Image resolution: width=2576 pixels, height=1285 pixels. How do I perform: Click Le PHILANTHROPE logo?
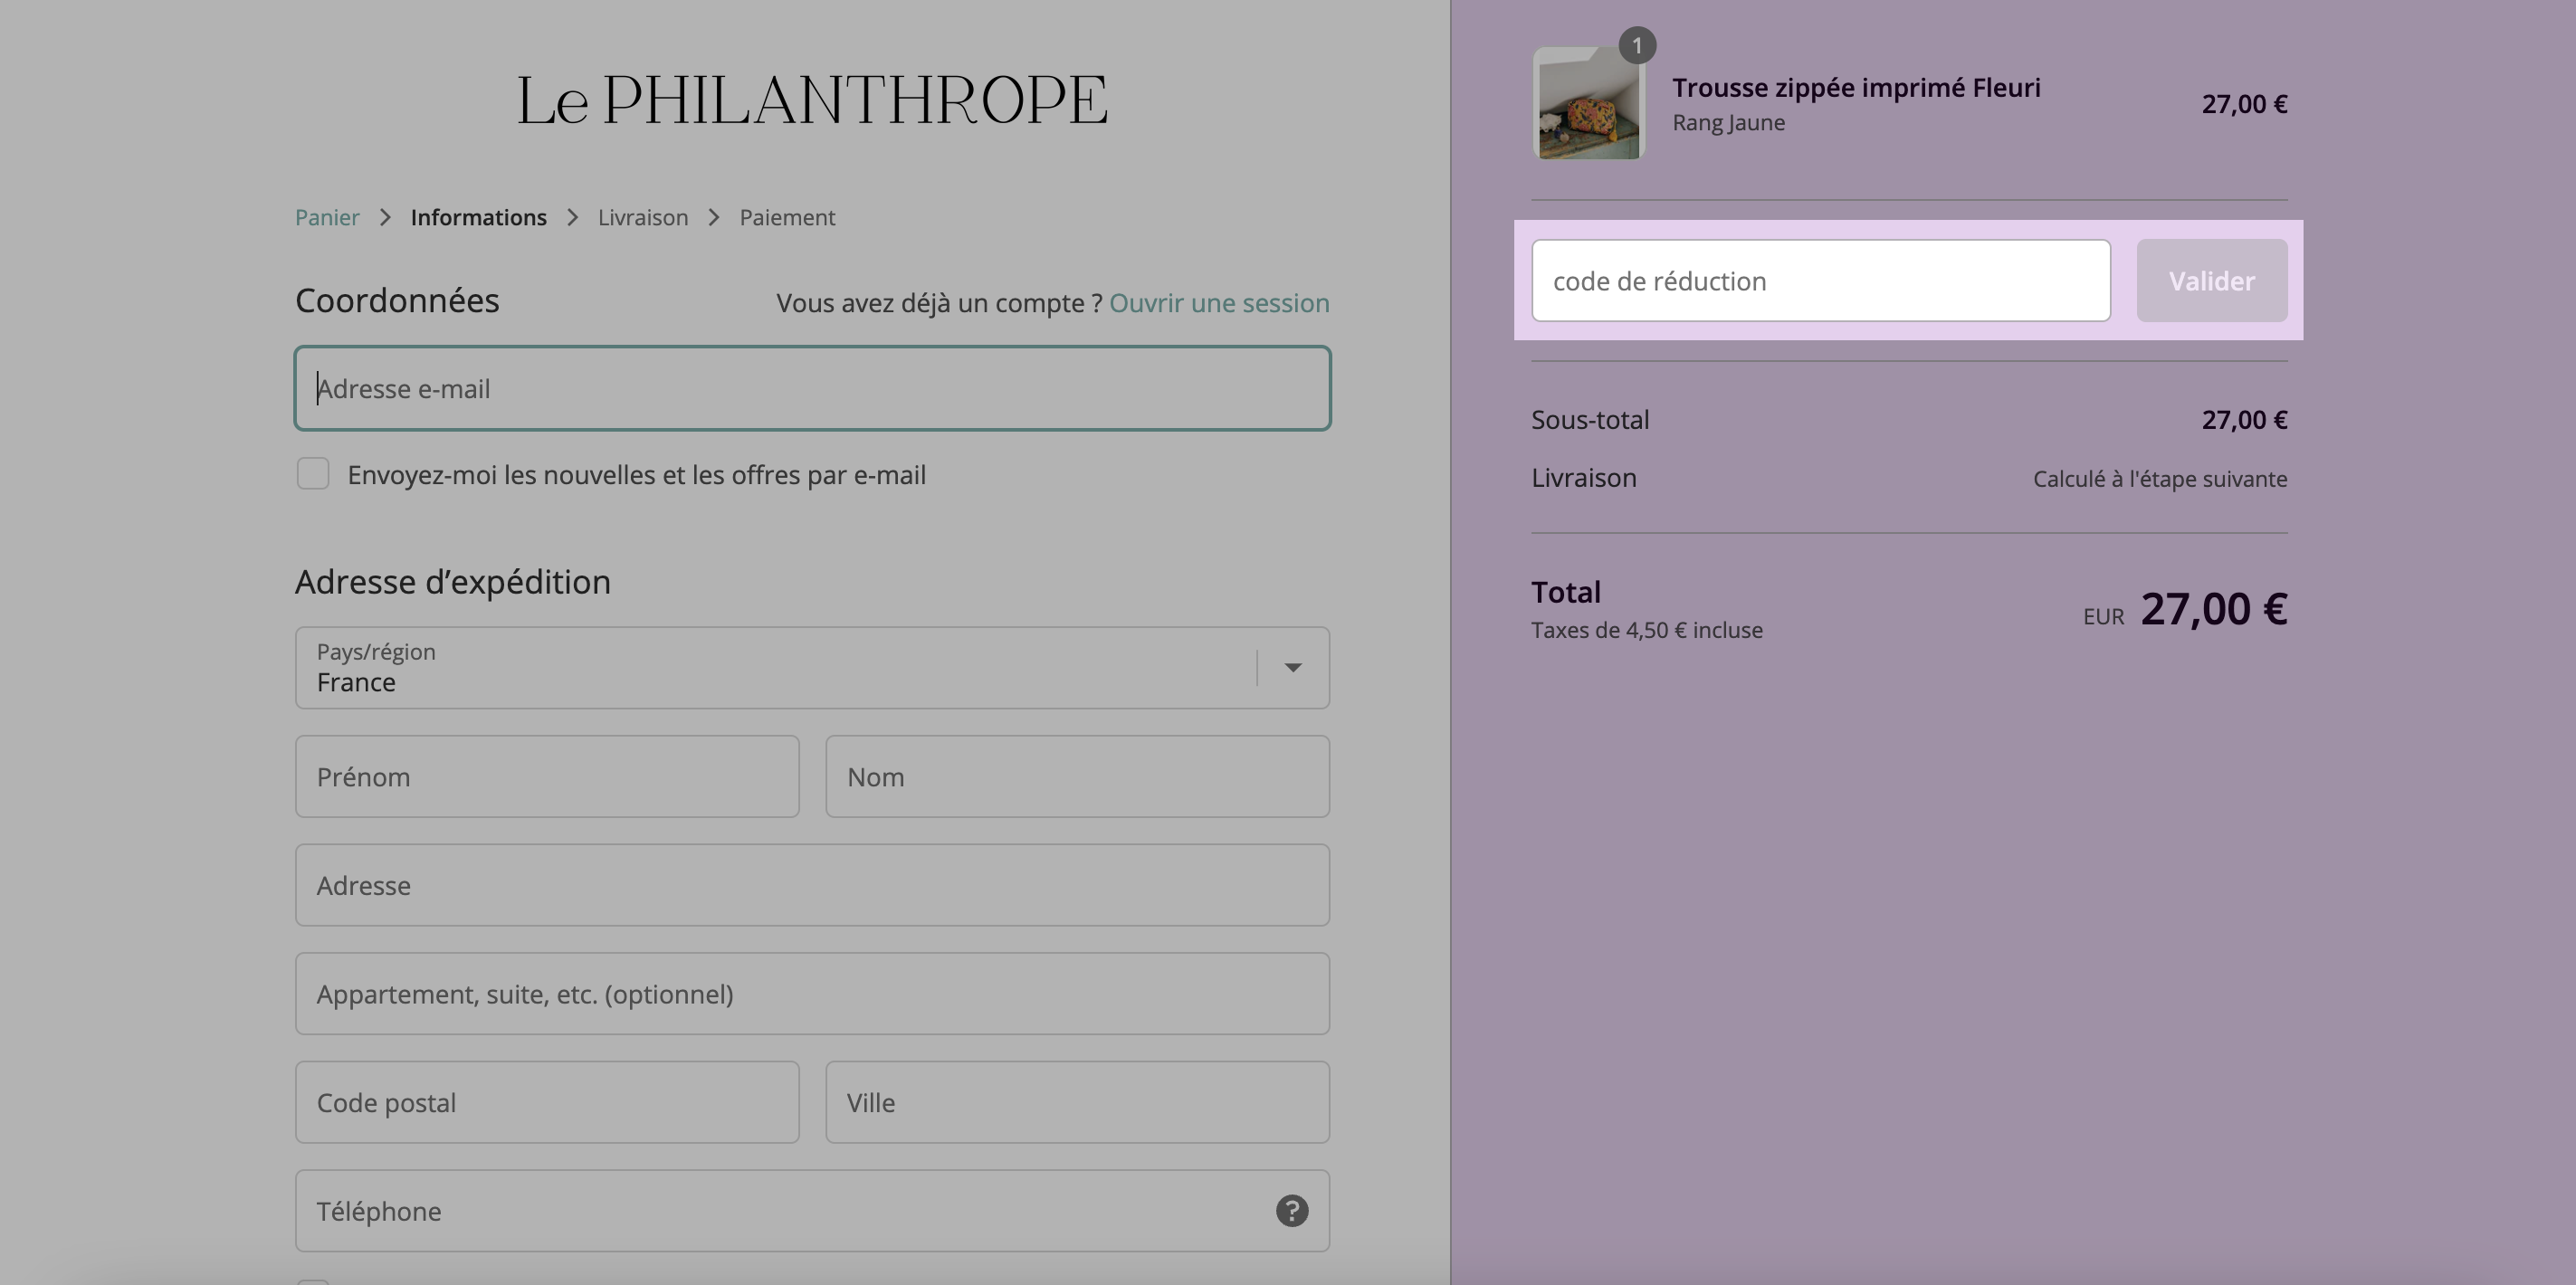coord(812,100)
